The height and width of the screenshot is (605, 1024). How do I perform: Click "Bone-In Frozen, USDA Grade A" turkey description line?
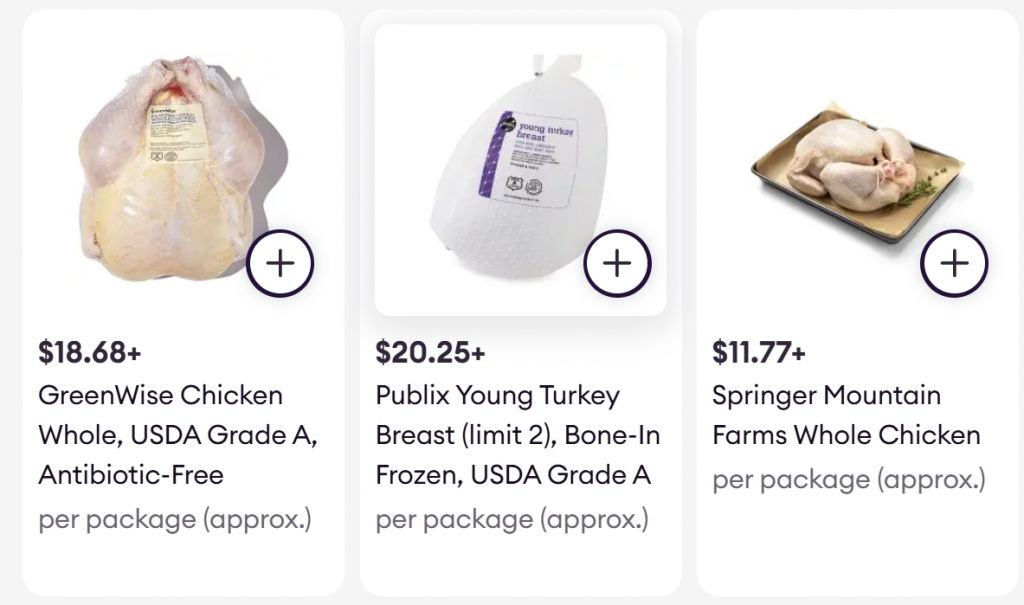point(513,475)
